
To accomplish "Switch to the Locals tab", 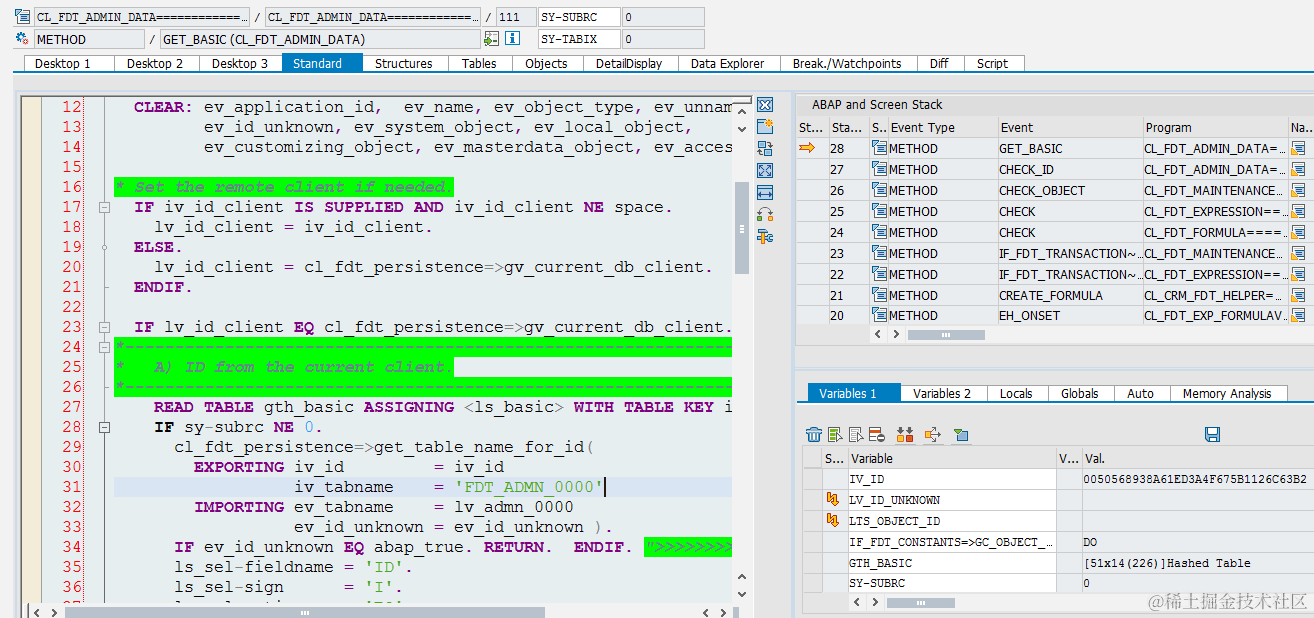I will (x=1016, y=393).
